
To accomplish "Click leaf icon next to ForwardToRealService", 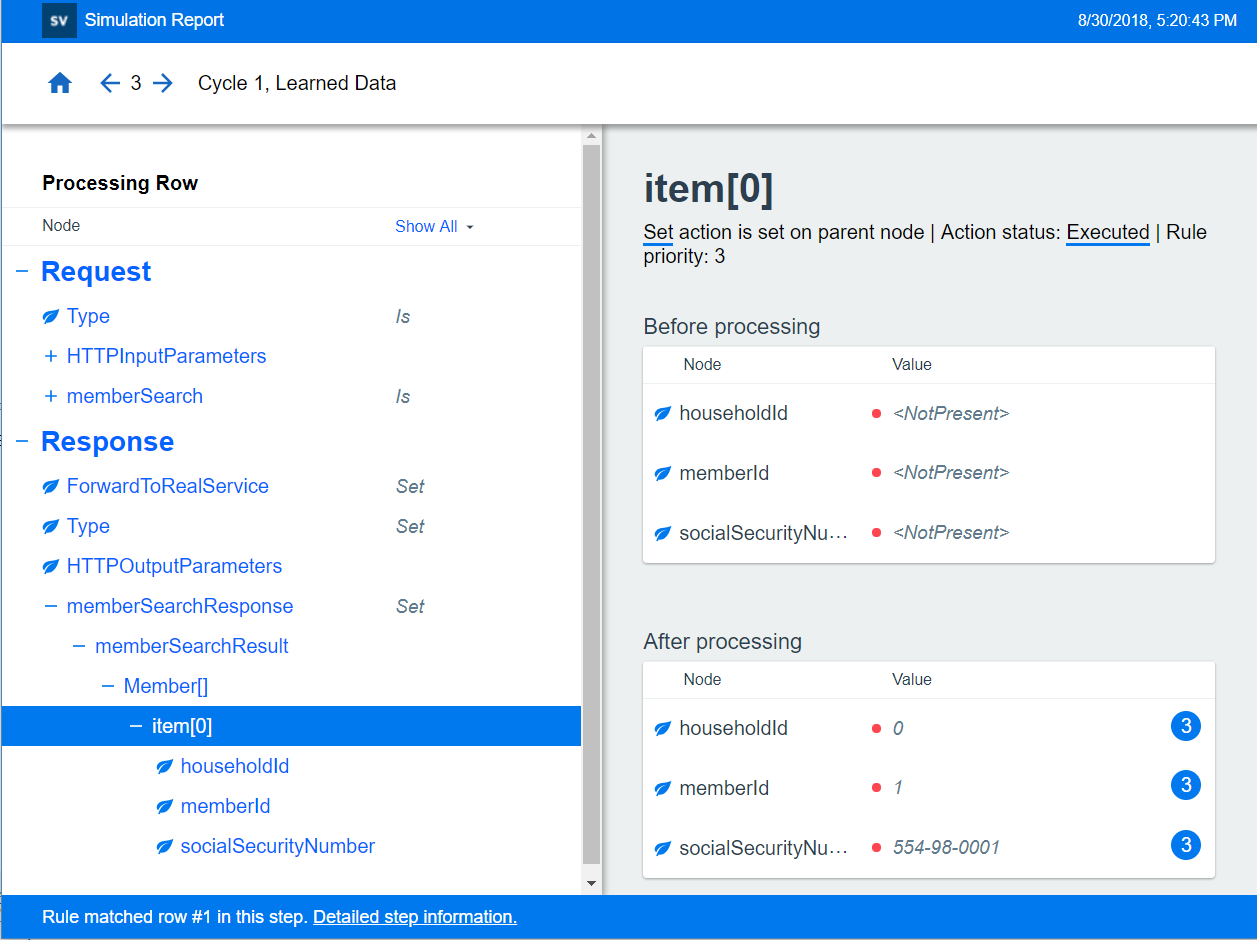I will (51, 487).
